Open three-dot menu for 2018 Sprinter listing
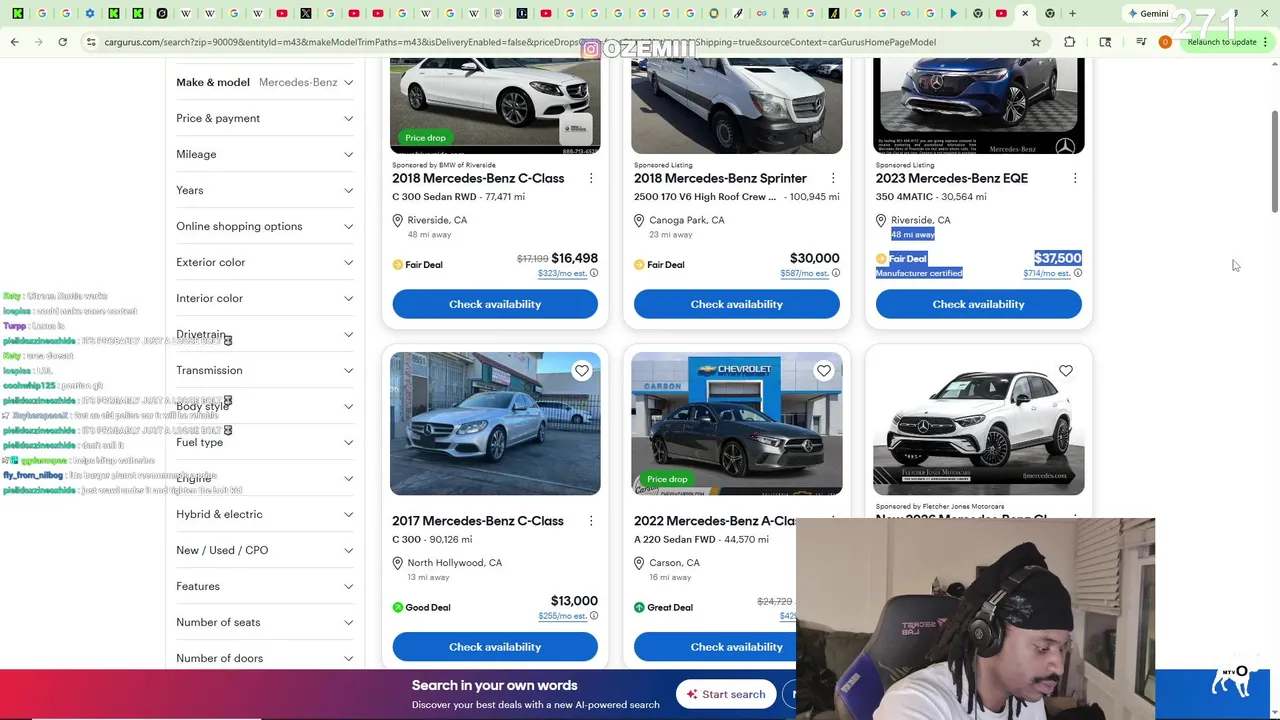The width and height of the screenshot is (1280, 720). [833, 178]
